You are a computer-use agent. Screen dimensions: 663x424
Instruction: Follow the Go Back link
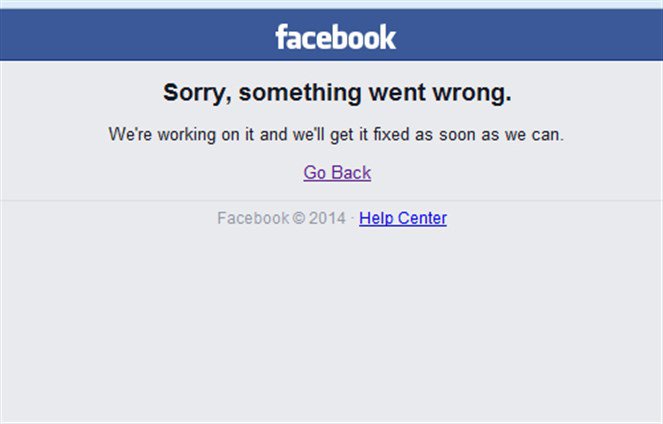(x=337, y=173)
